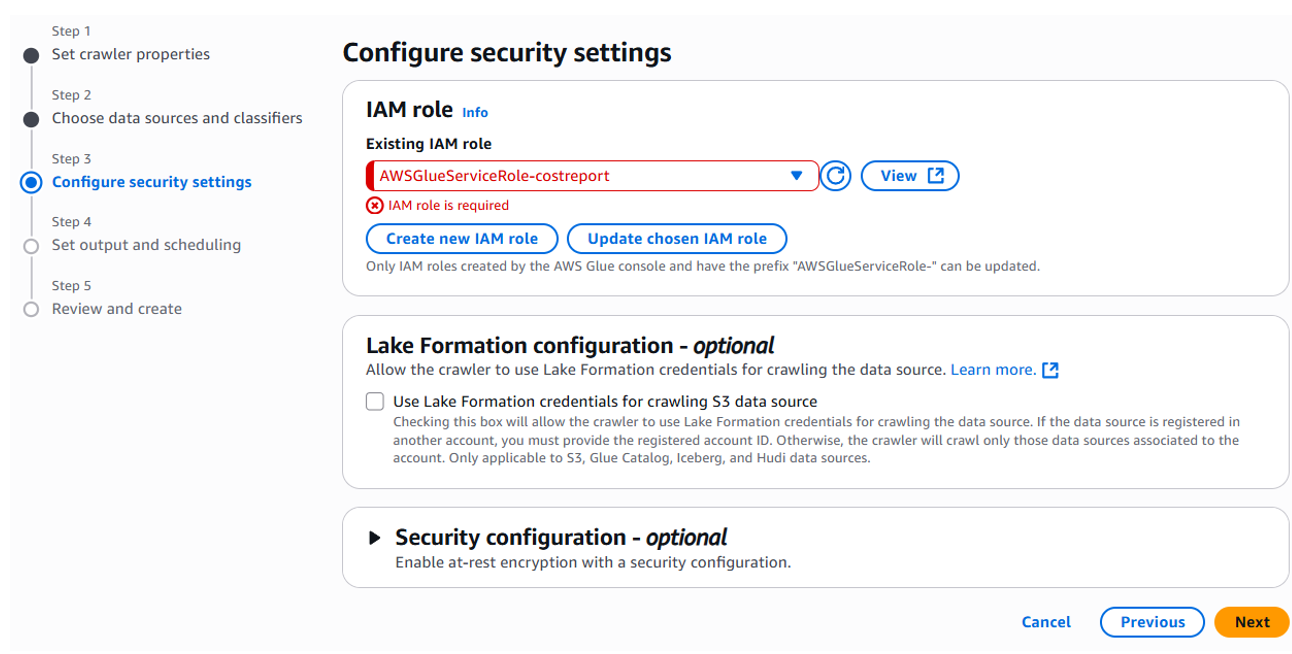Click the Step 1 completed circle indicator

pos(31,56)
